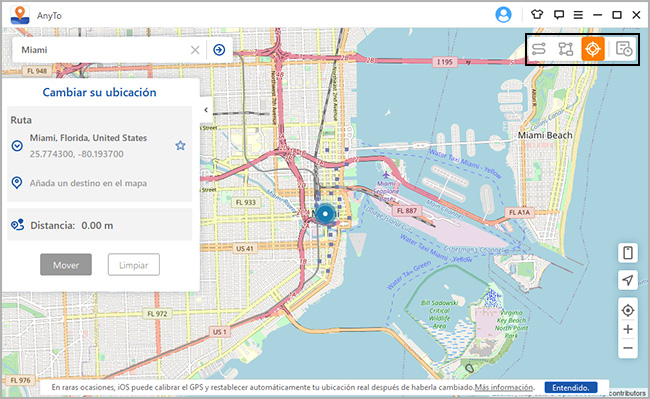The width and height of the screenshot is (650, 399).
Task: Open the t-shirt skin icon
Action: [537, 15]
